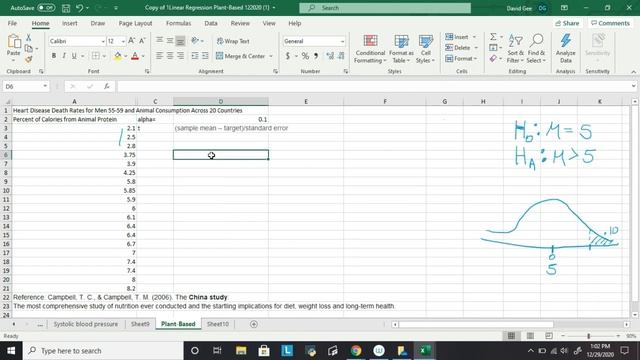Click the AutoSum sigma icon
640x360 pixels.
493,37
